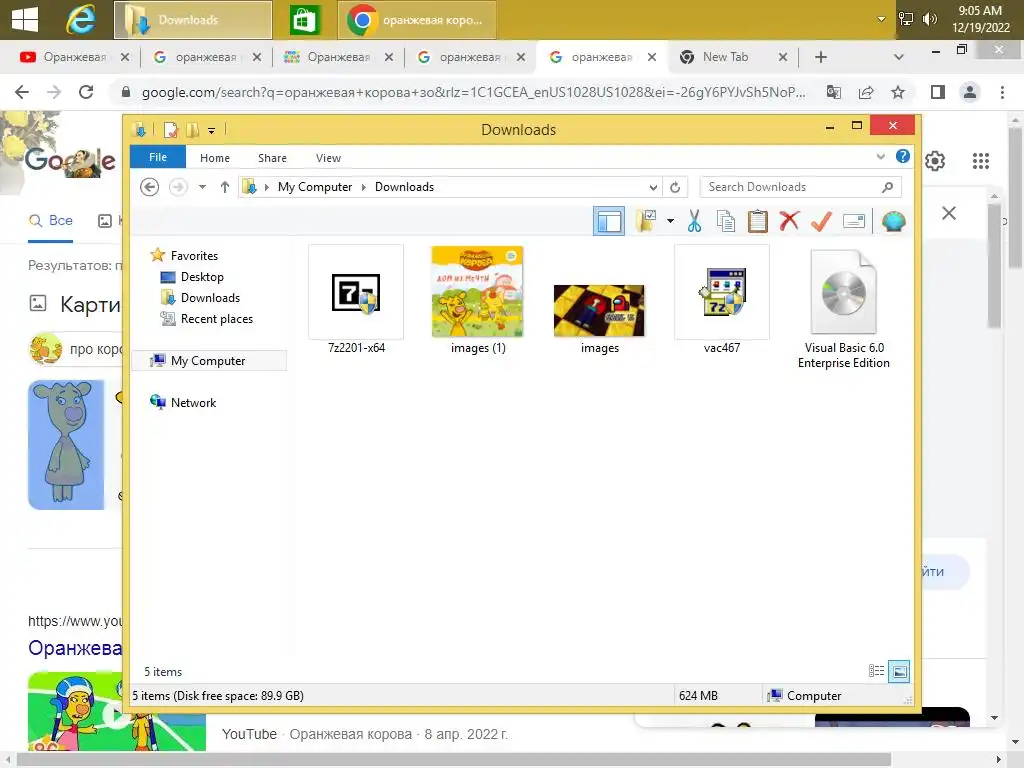Click the volume icon in system tray
Screen dimensions: 1024x768
929,19
